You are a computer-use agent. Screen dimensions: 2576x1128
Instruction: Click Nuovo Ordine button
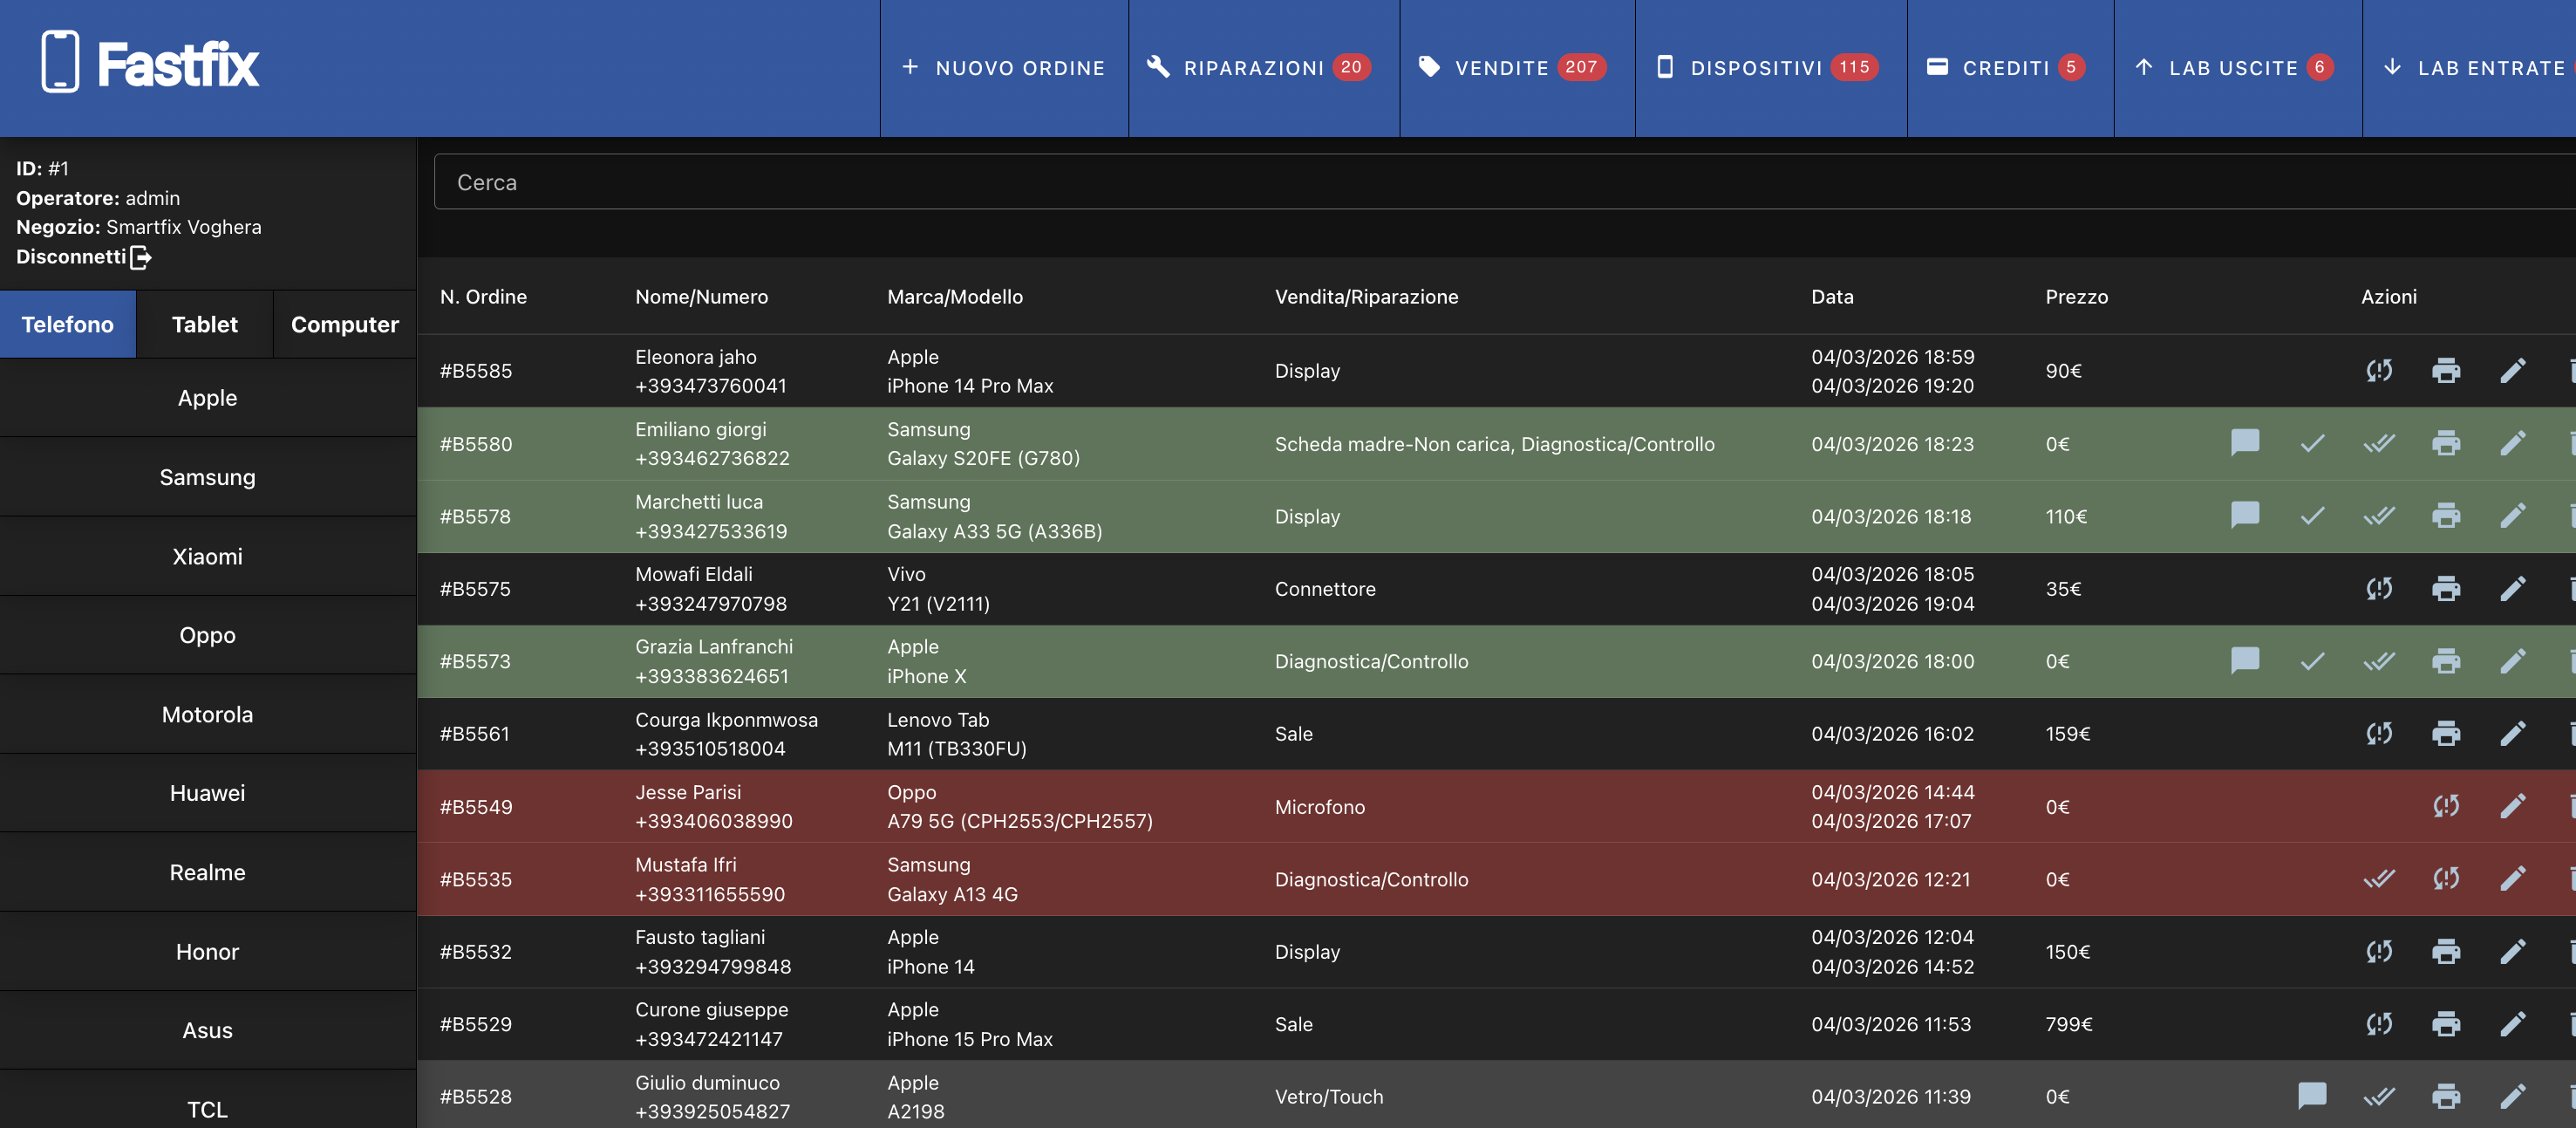(x=1003, y=68)
